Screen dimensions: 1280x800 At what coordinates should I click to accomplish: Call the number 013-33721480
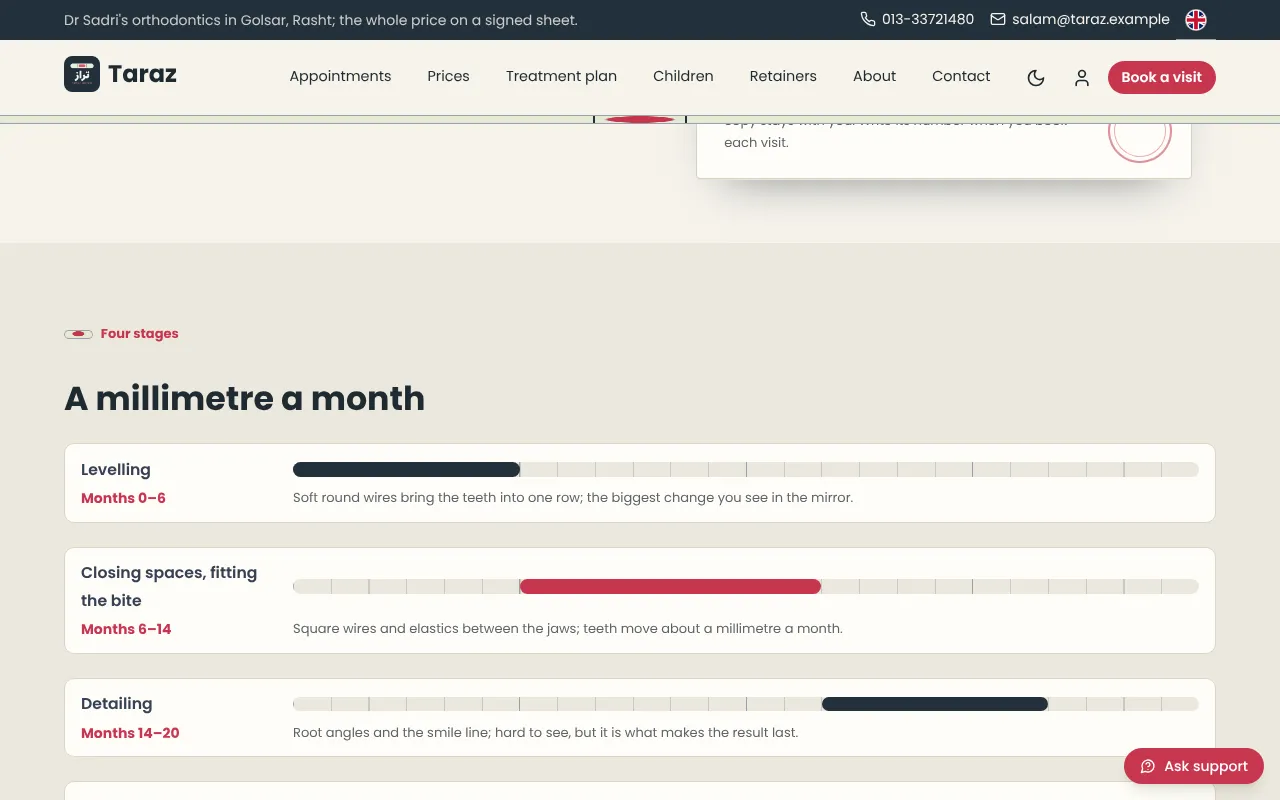coord(928,19)
